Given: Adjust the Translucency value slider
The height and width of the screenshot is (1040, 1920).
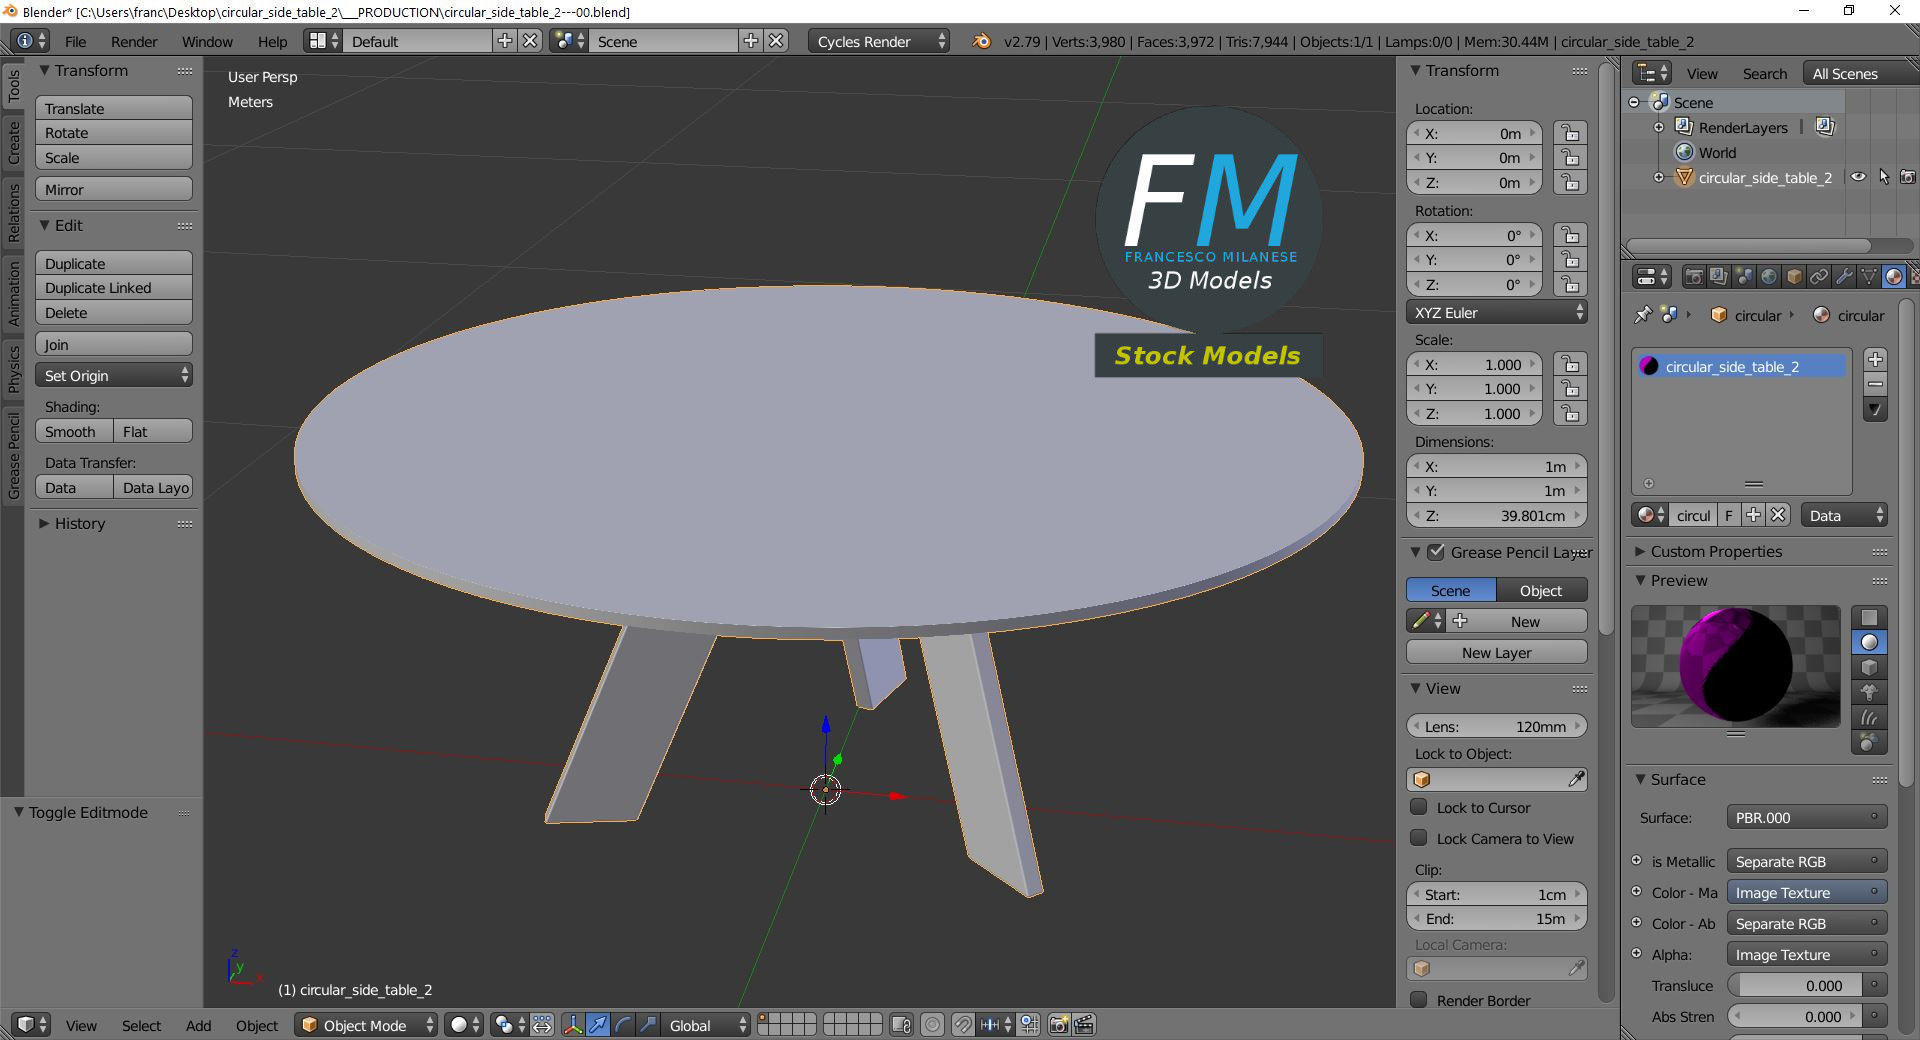Looking at the screenshot, I should [x=1796, y=985].
